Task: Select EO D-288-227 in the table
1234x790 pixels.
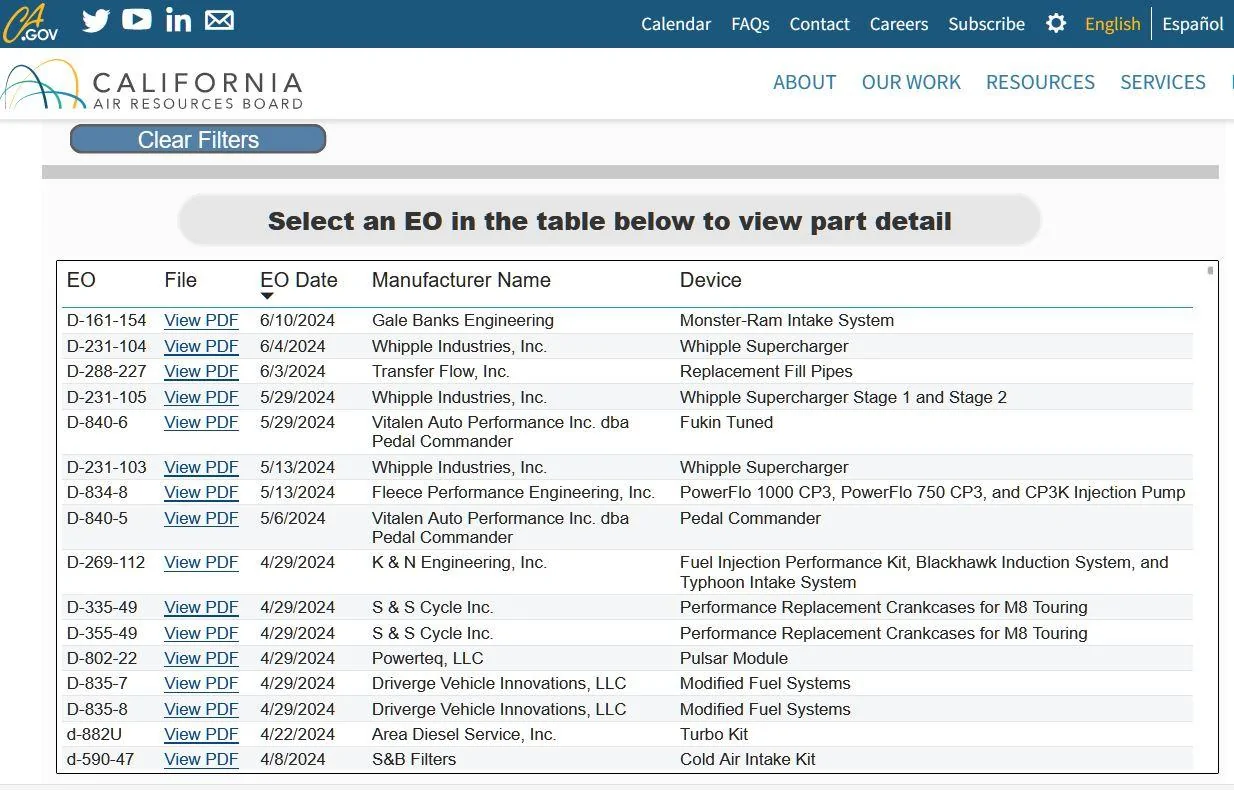Action: [x=106, y=371]
